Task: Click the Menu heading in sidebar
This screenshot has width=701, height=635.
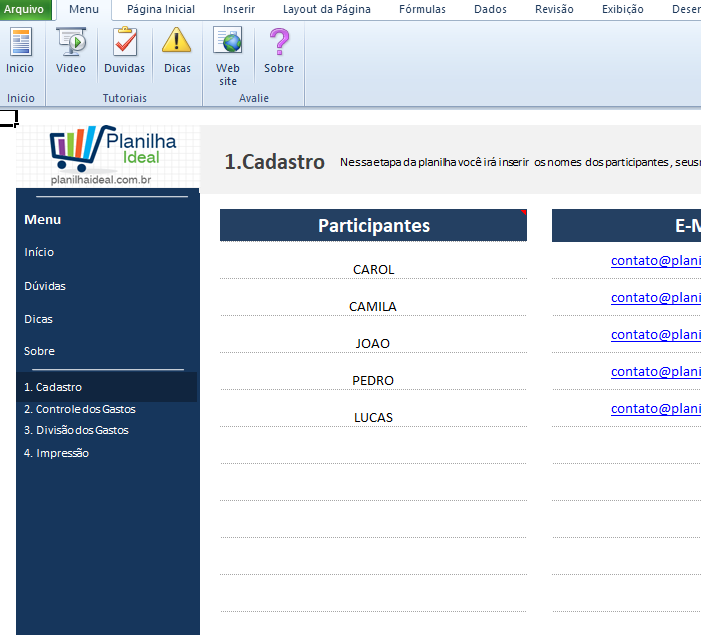Action: (42, 220)
